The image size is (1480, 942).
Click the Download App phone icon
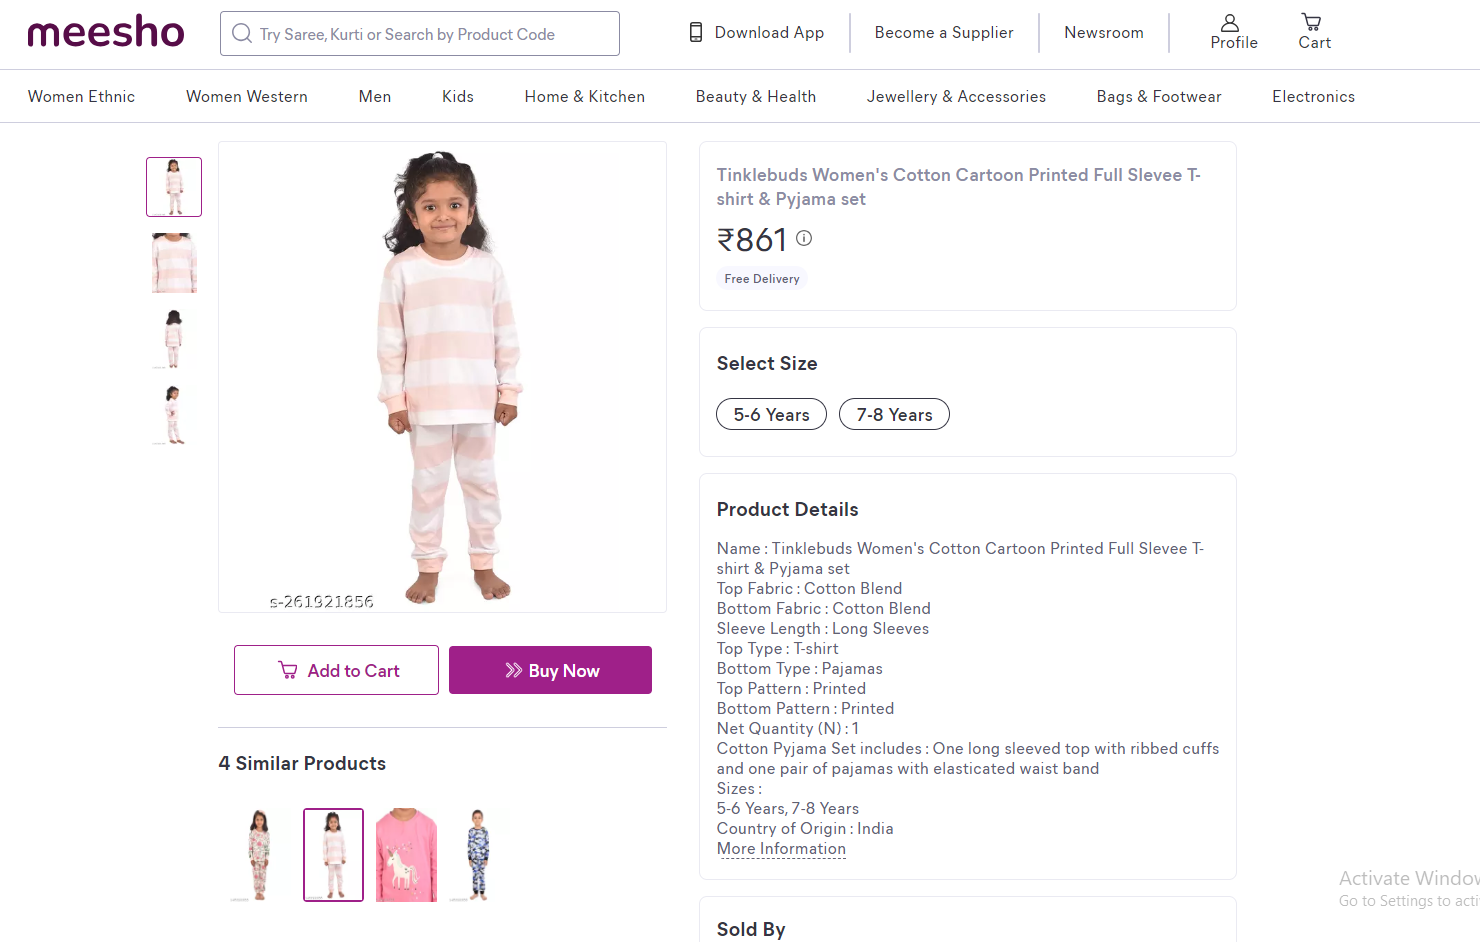696,33
